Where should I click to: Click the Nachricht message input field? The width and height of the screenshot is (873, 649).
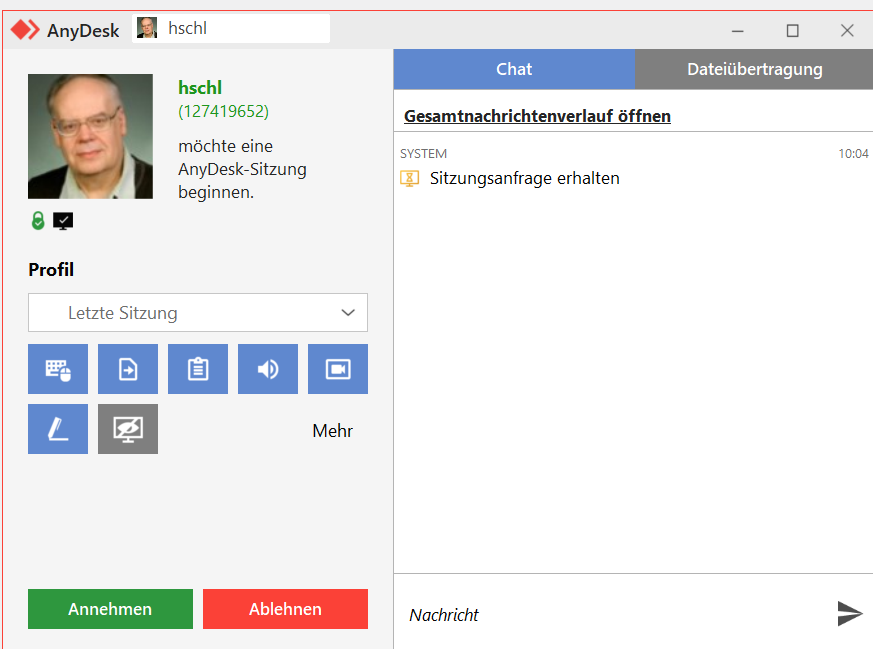(x=612, y=615)
